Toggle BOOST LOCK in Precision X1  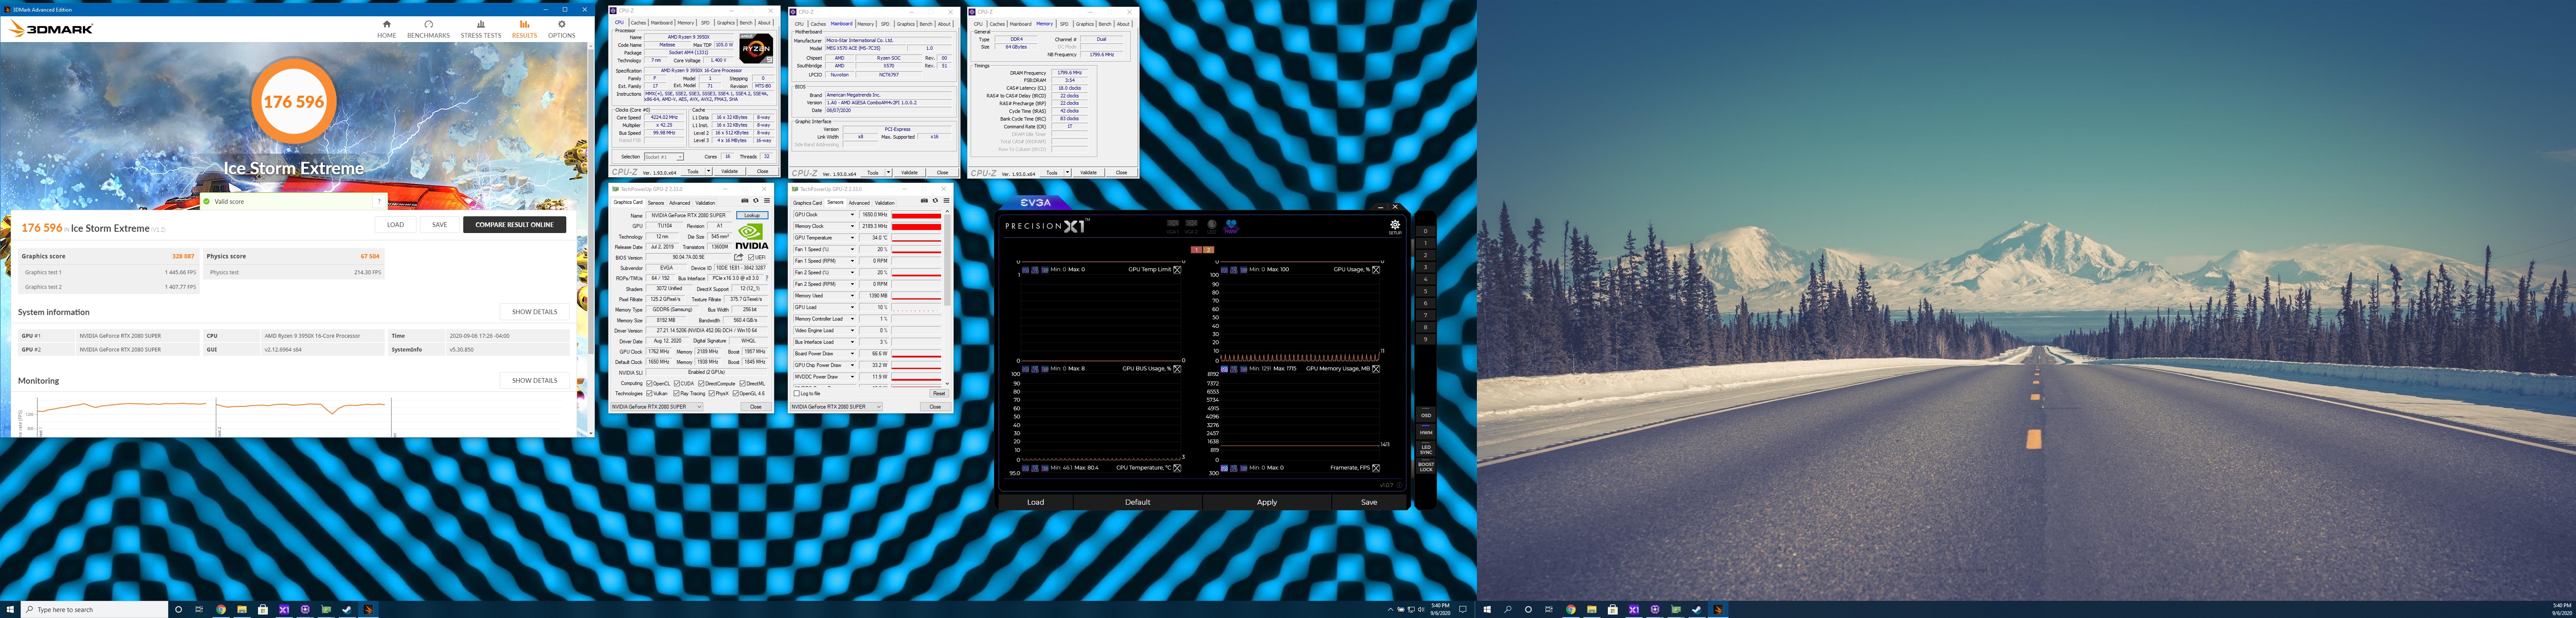(1425, 466)
